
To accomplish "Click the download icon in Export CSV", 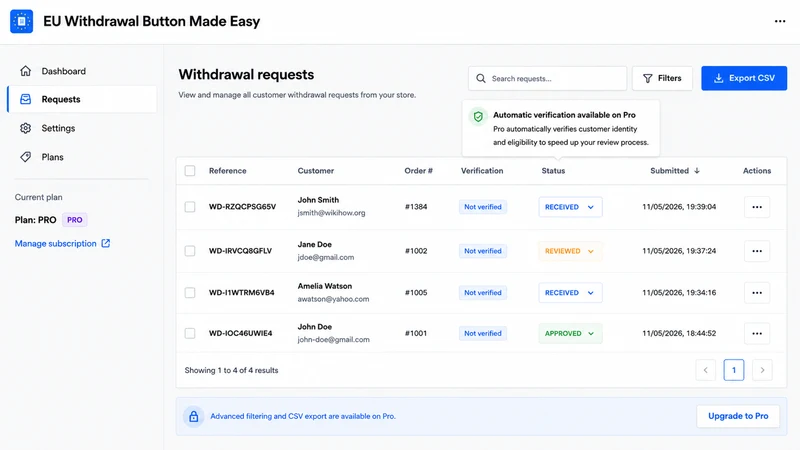I will pos(718,78).
